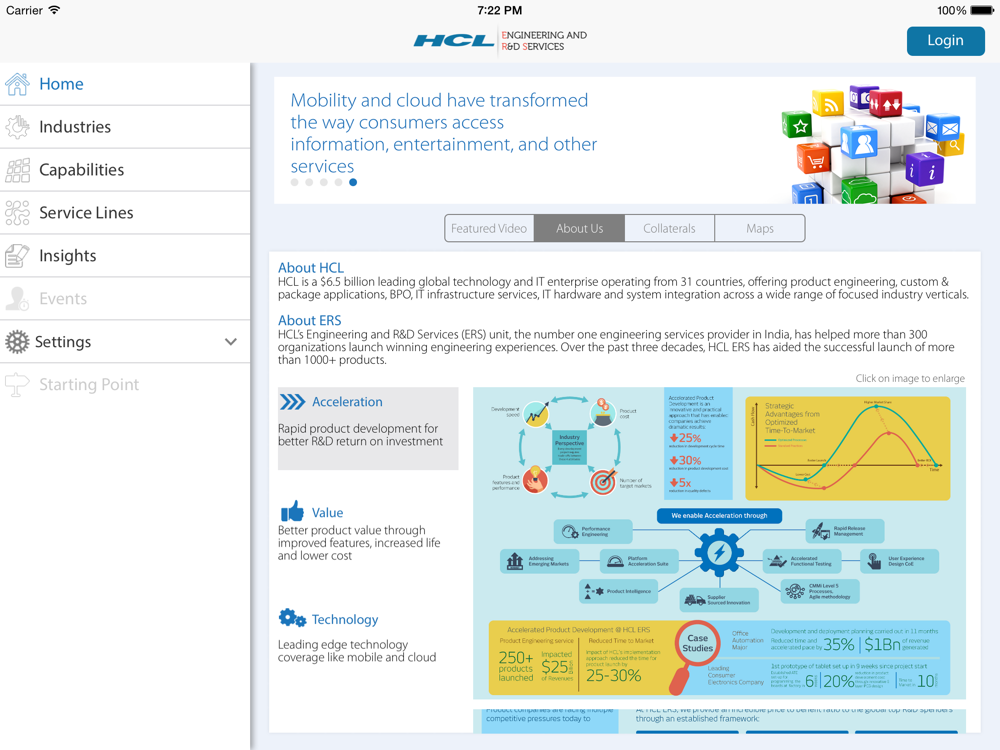
Task: Tap the battery indicator in status bar
Action: tap(982, 10)
